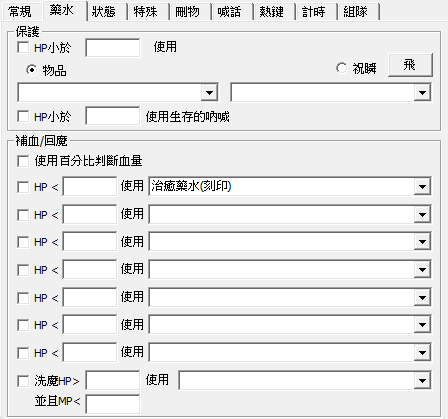Enable the 洗魔HP> checkbox
Viewport: 448px width, 419px height.
click(x=23, y=381)
